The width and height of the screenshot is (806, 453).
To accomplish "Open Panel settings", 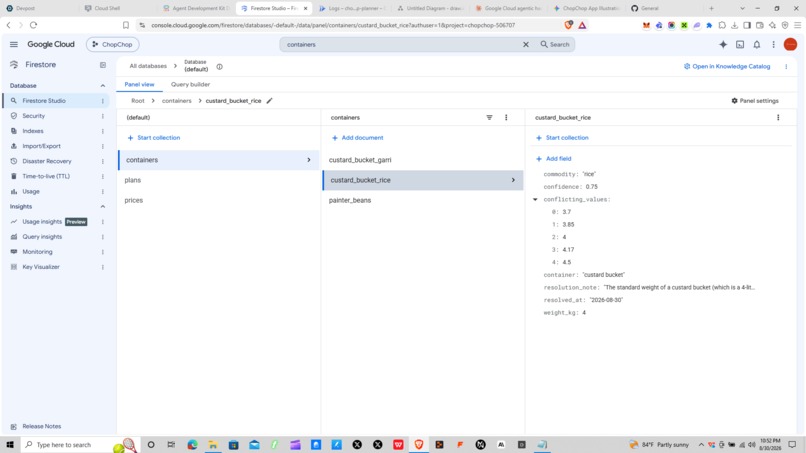I will [x=755, y=101].
